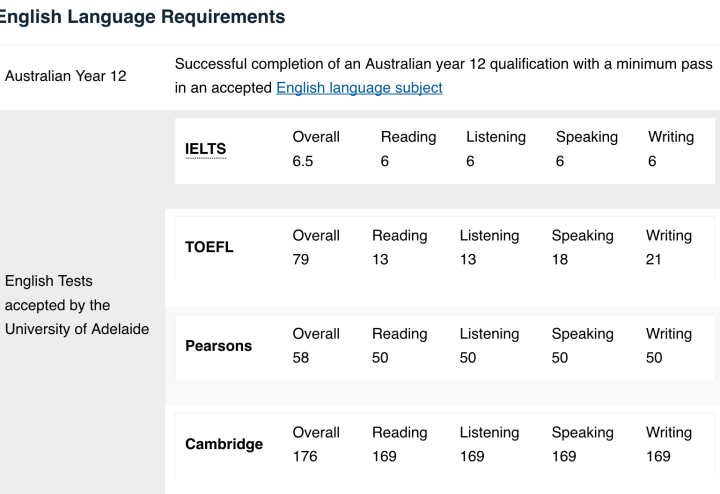Image resolution: width=720 pixels, height=494 pixels.
Task: Select Pearsons Overall score 58
Action: (x=301, y=358)
